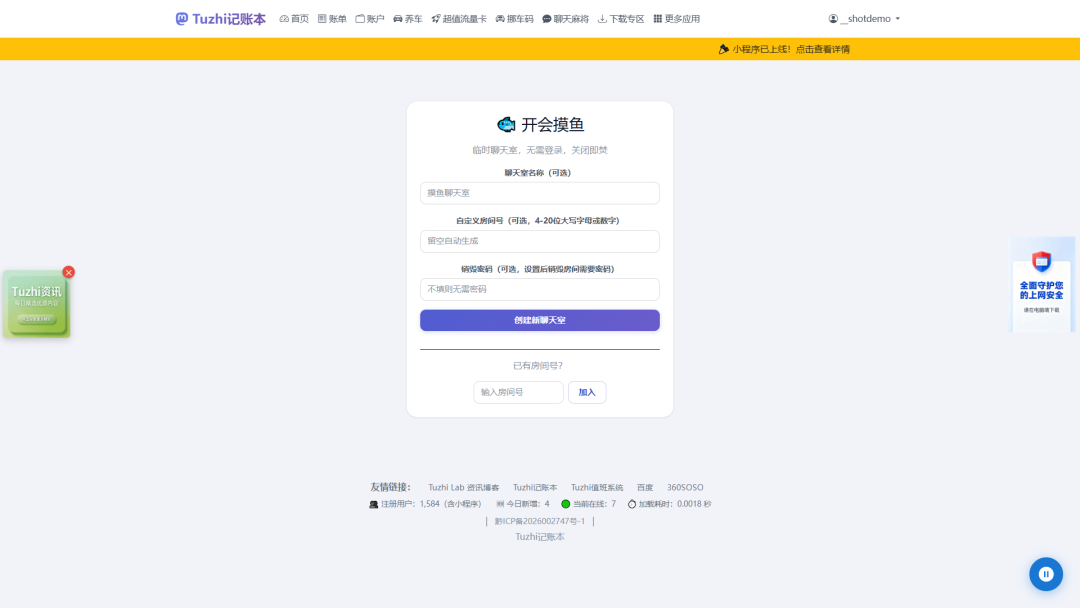1080x608 pixels.
Task: Focus the 自定义房间号 input field
Action: tap(539, 241)
